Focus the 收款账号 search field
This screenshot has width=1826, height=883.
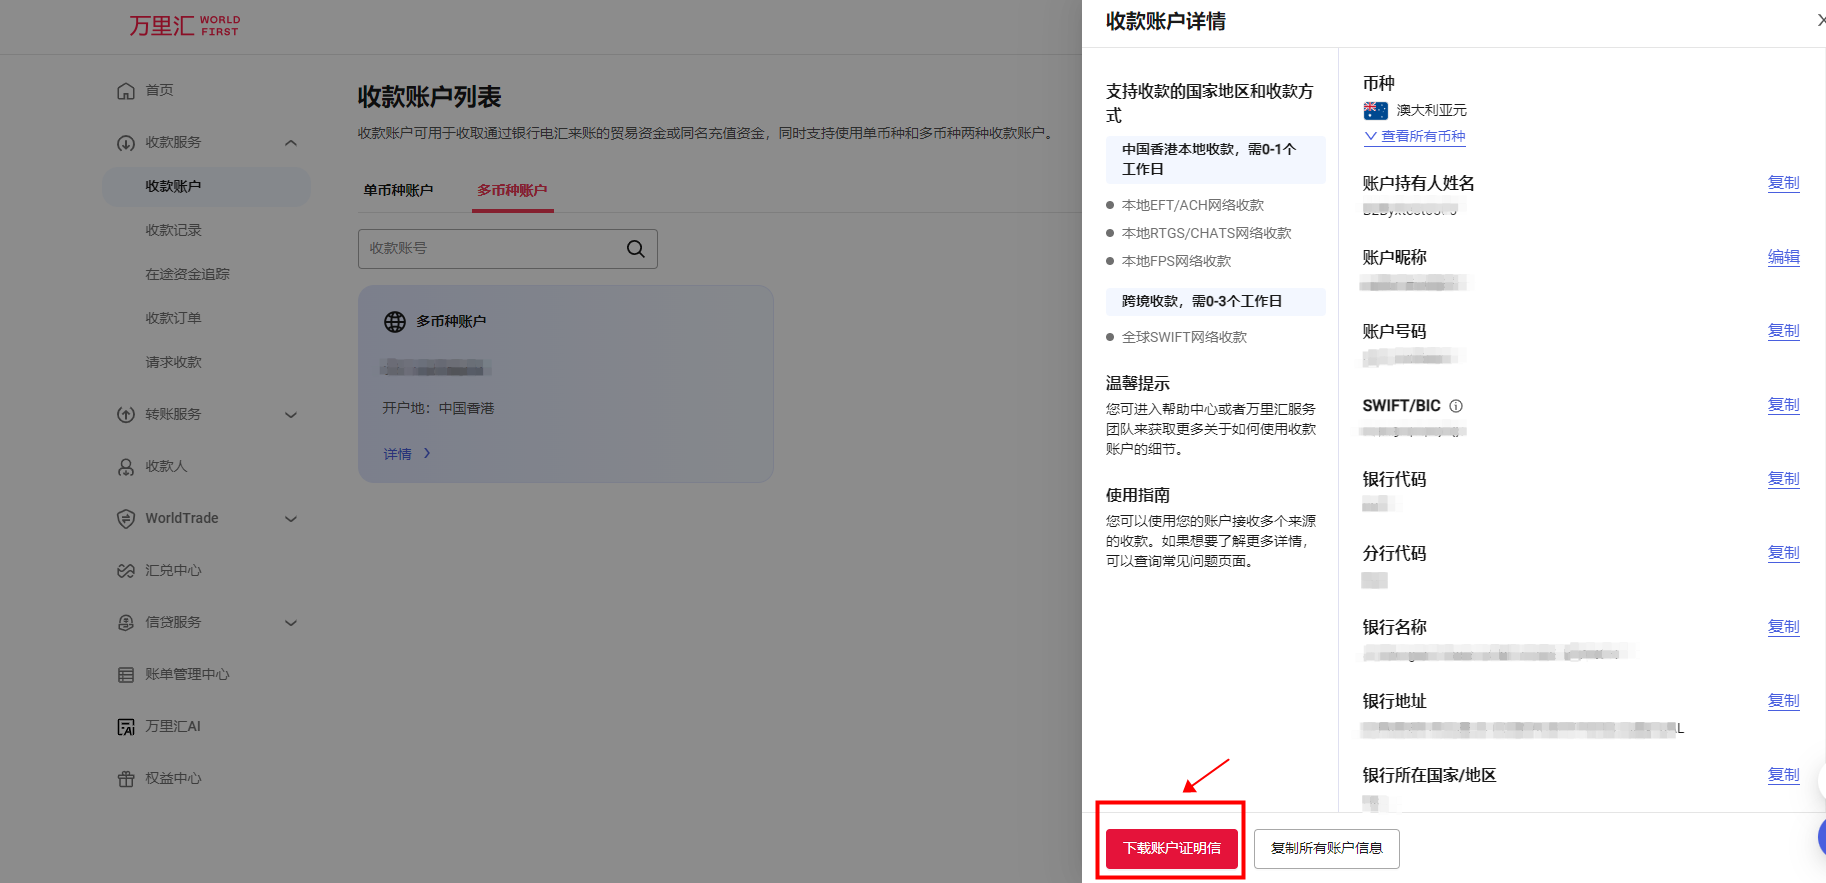click(x=490, y=249)
